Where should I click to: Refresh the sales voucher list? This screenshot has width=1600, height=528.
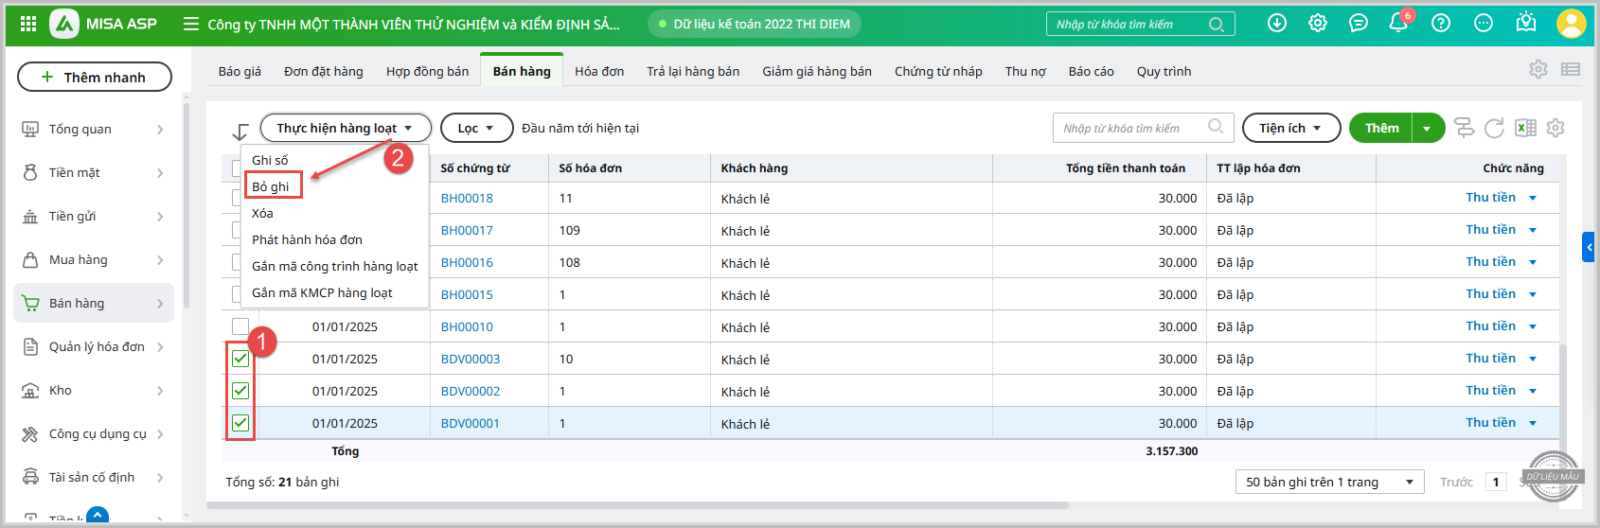coord(1494,128)
